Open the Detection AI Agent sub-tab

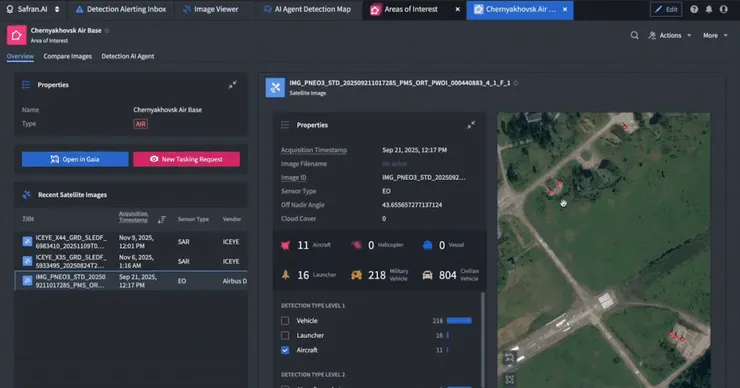pos(127,56)
